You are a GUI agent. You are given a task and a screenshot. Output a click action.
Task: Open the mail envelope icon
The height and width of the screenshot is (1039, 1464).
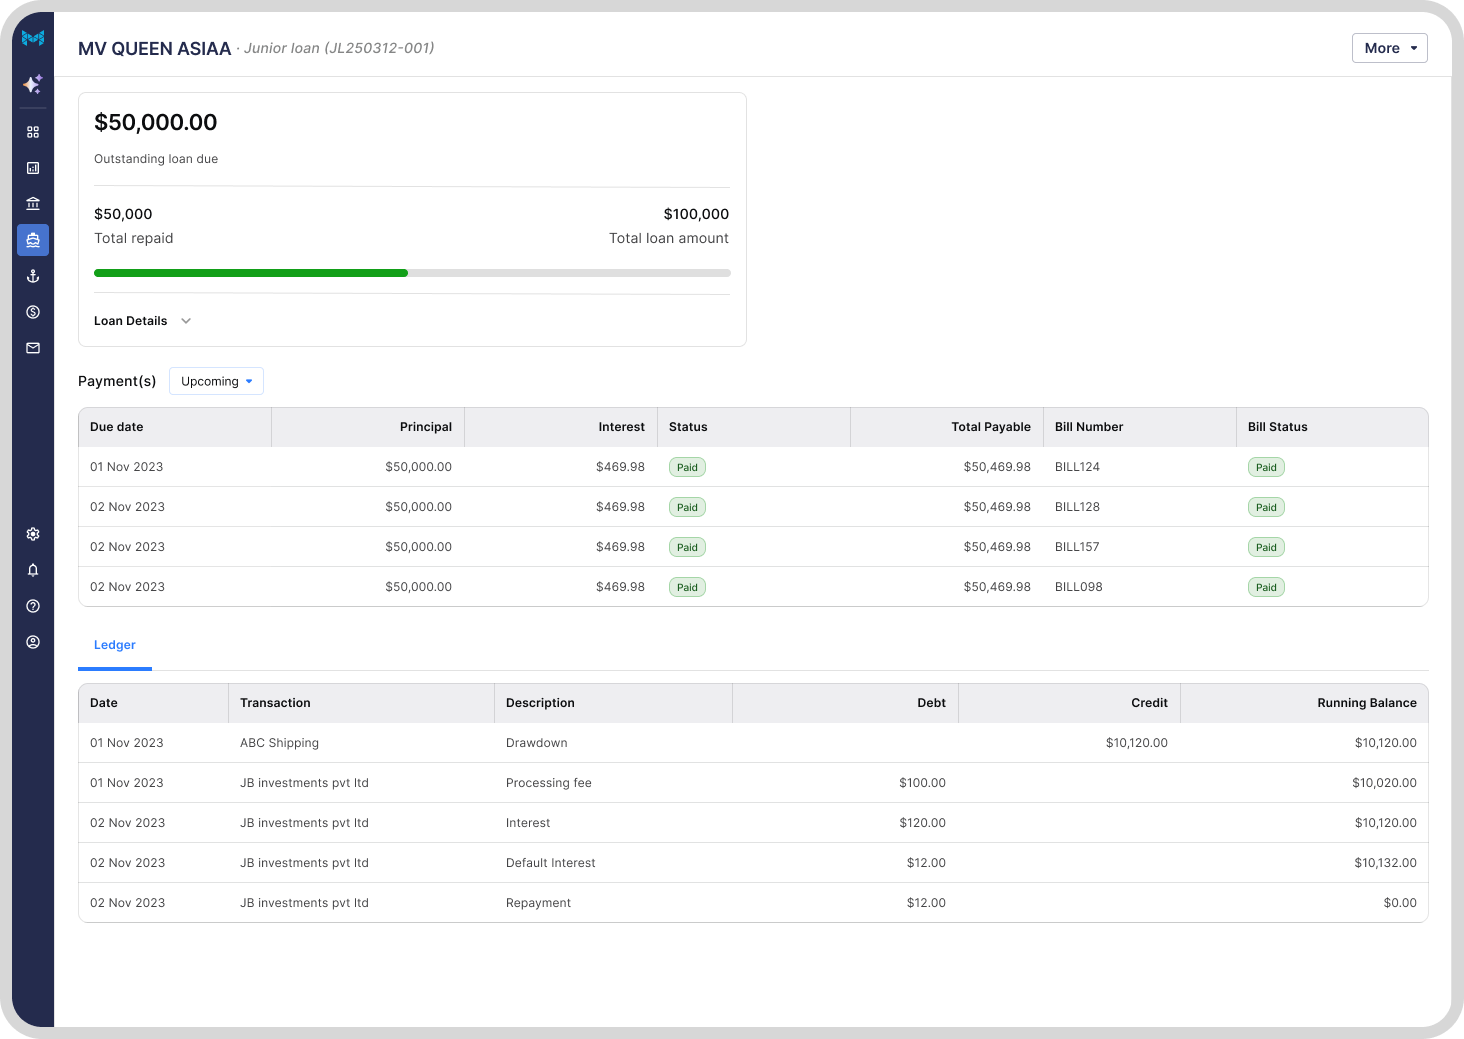(x=32, y=347)
